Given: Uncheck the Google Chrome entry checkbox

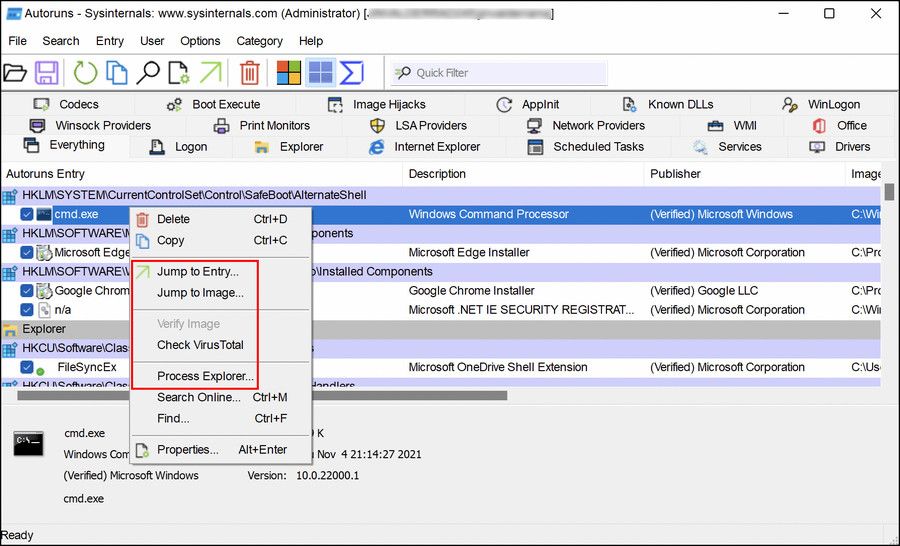Looking at the screenshot, I should coord(26,291).
